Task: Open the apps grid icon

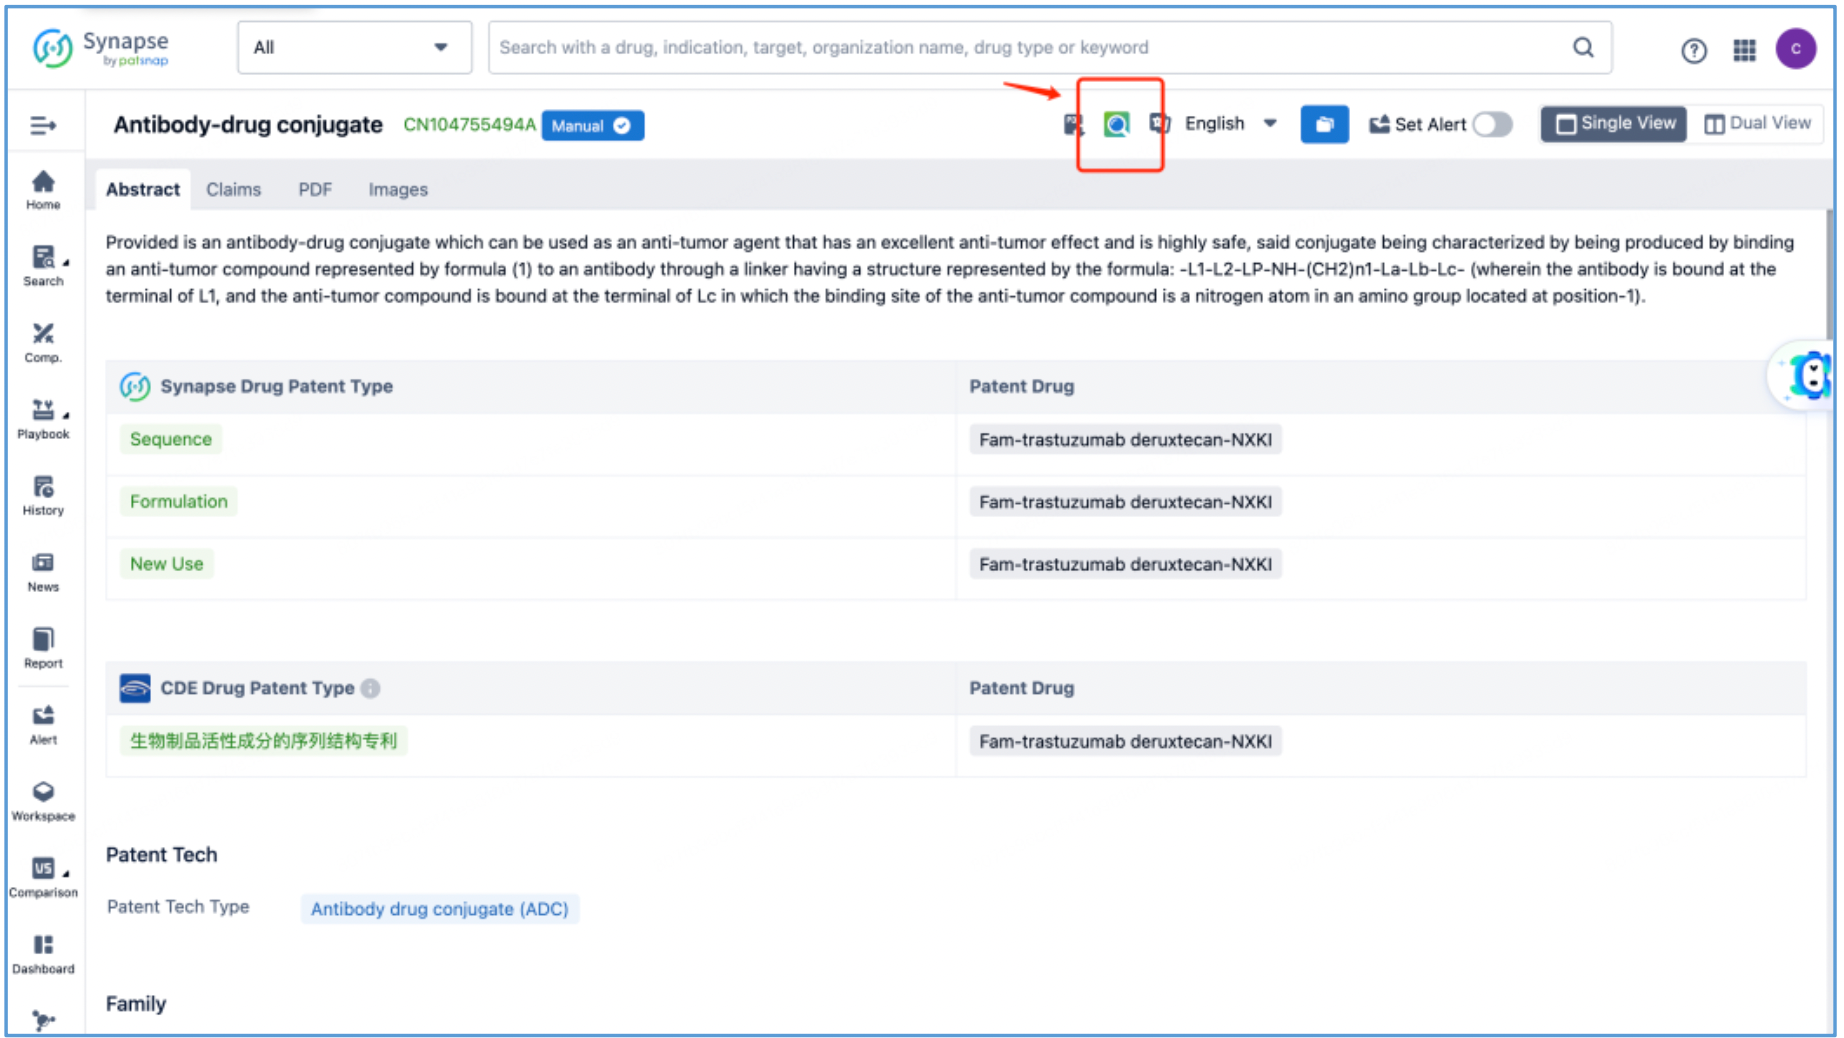Action: [x=1744, y=50]
